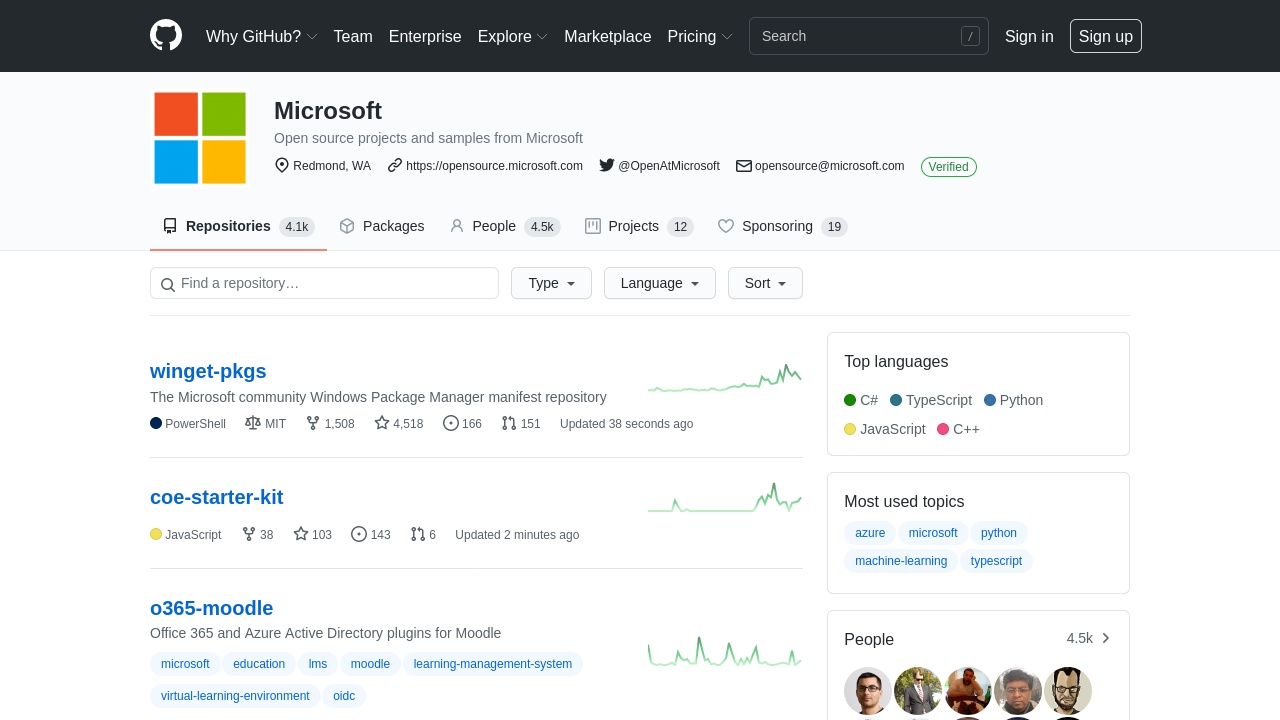Open the Marketplace nav item
The width and height of the screenshot is (1280, 720).
coord(608,36)
